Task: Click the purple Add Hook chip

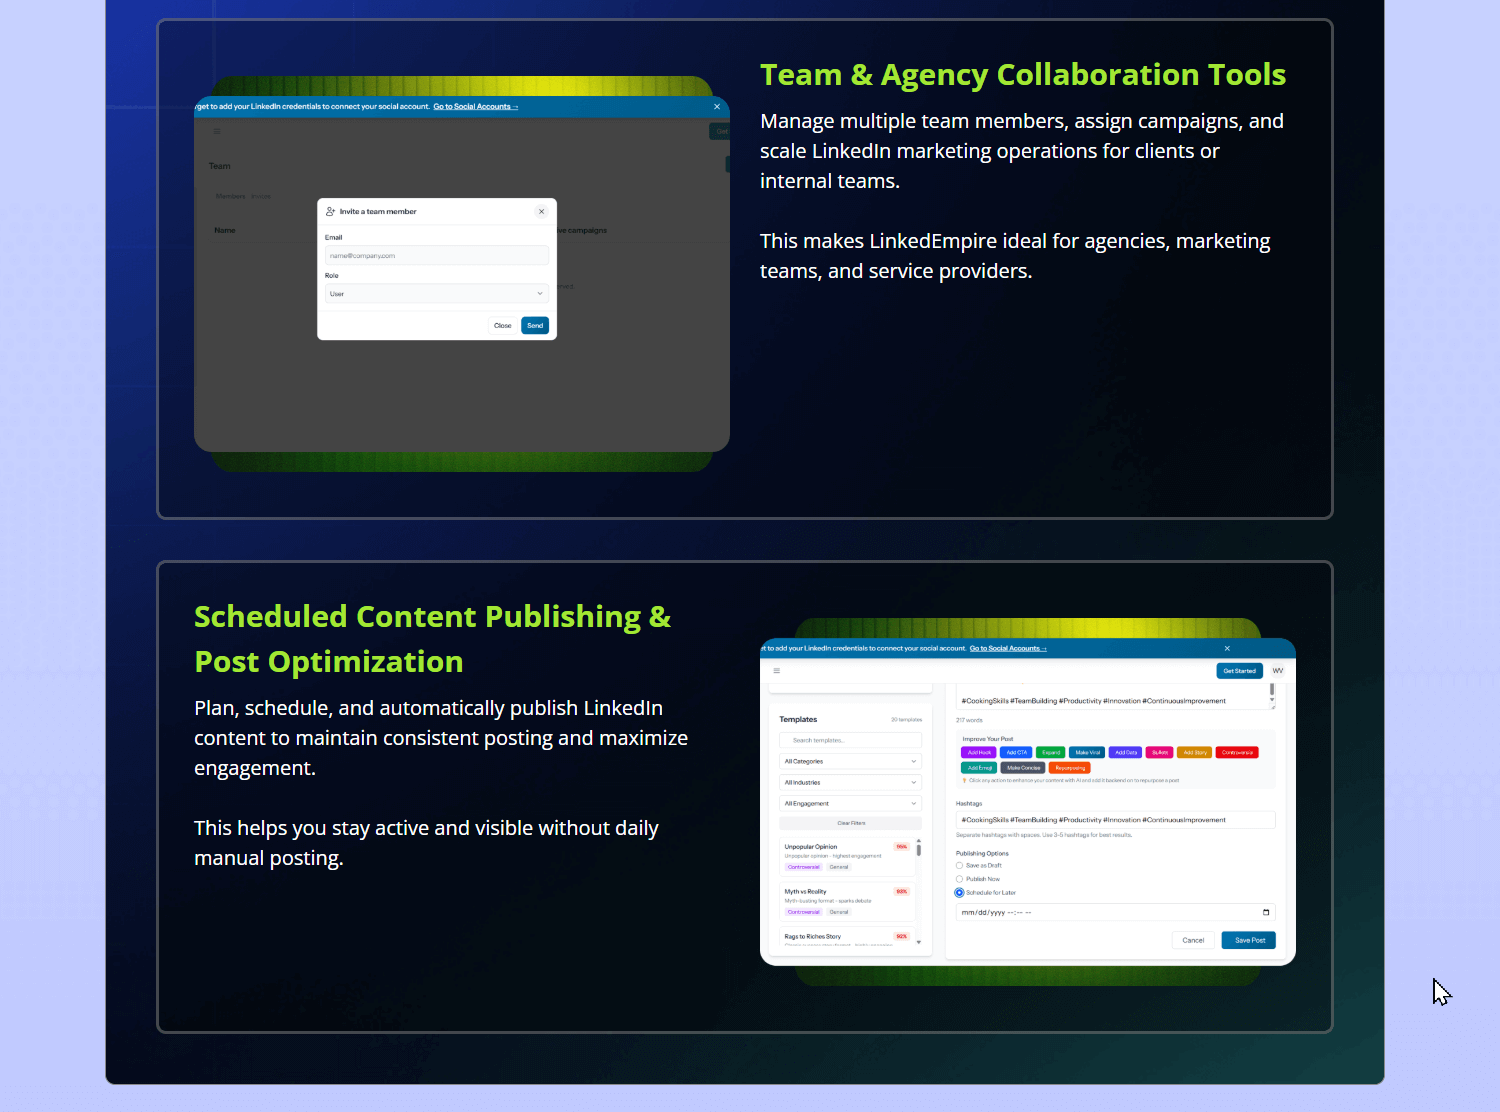Action: 978,753
